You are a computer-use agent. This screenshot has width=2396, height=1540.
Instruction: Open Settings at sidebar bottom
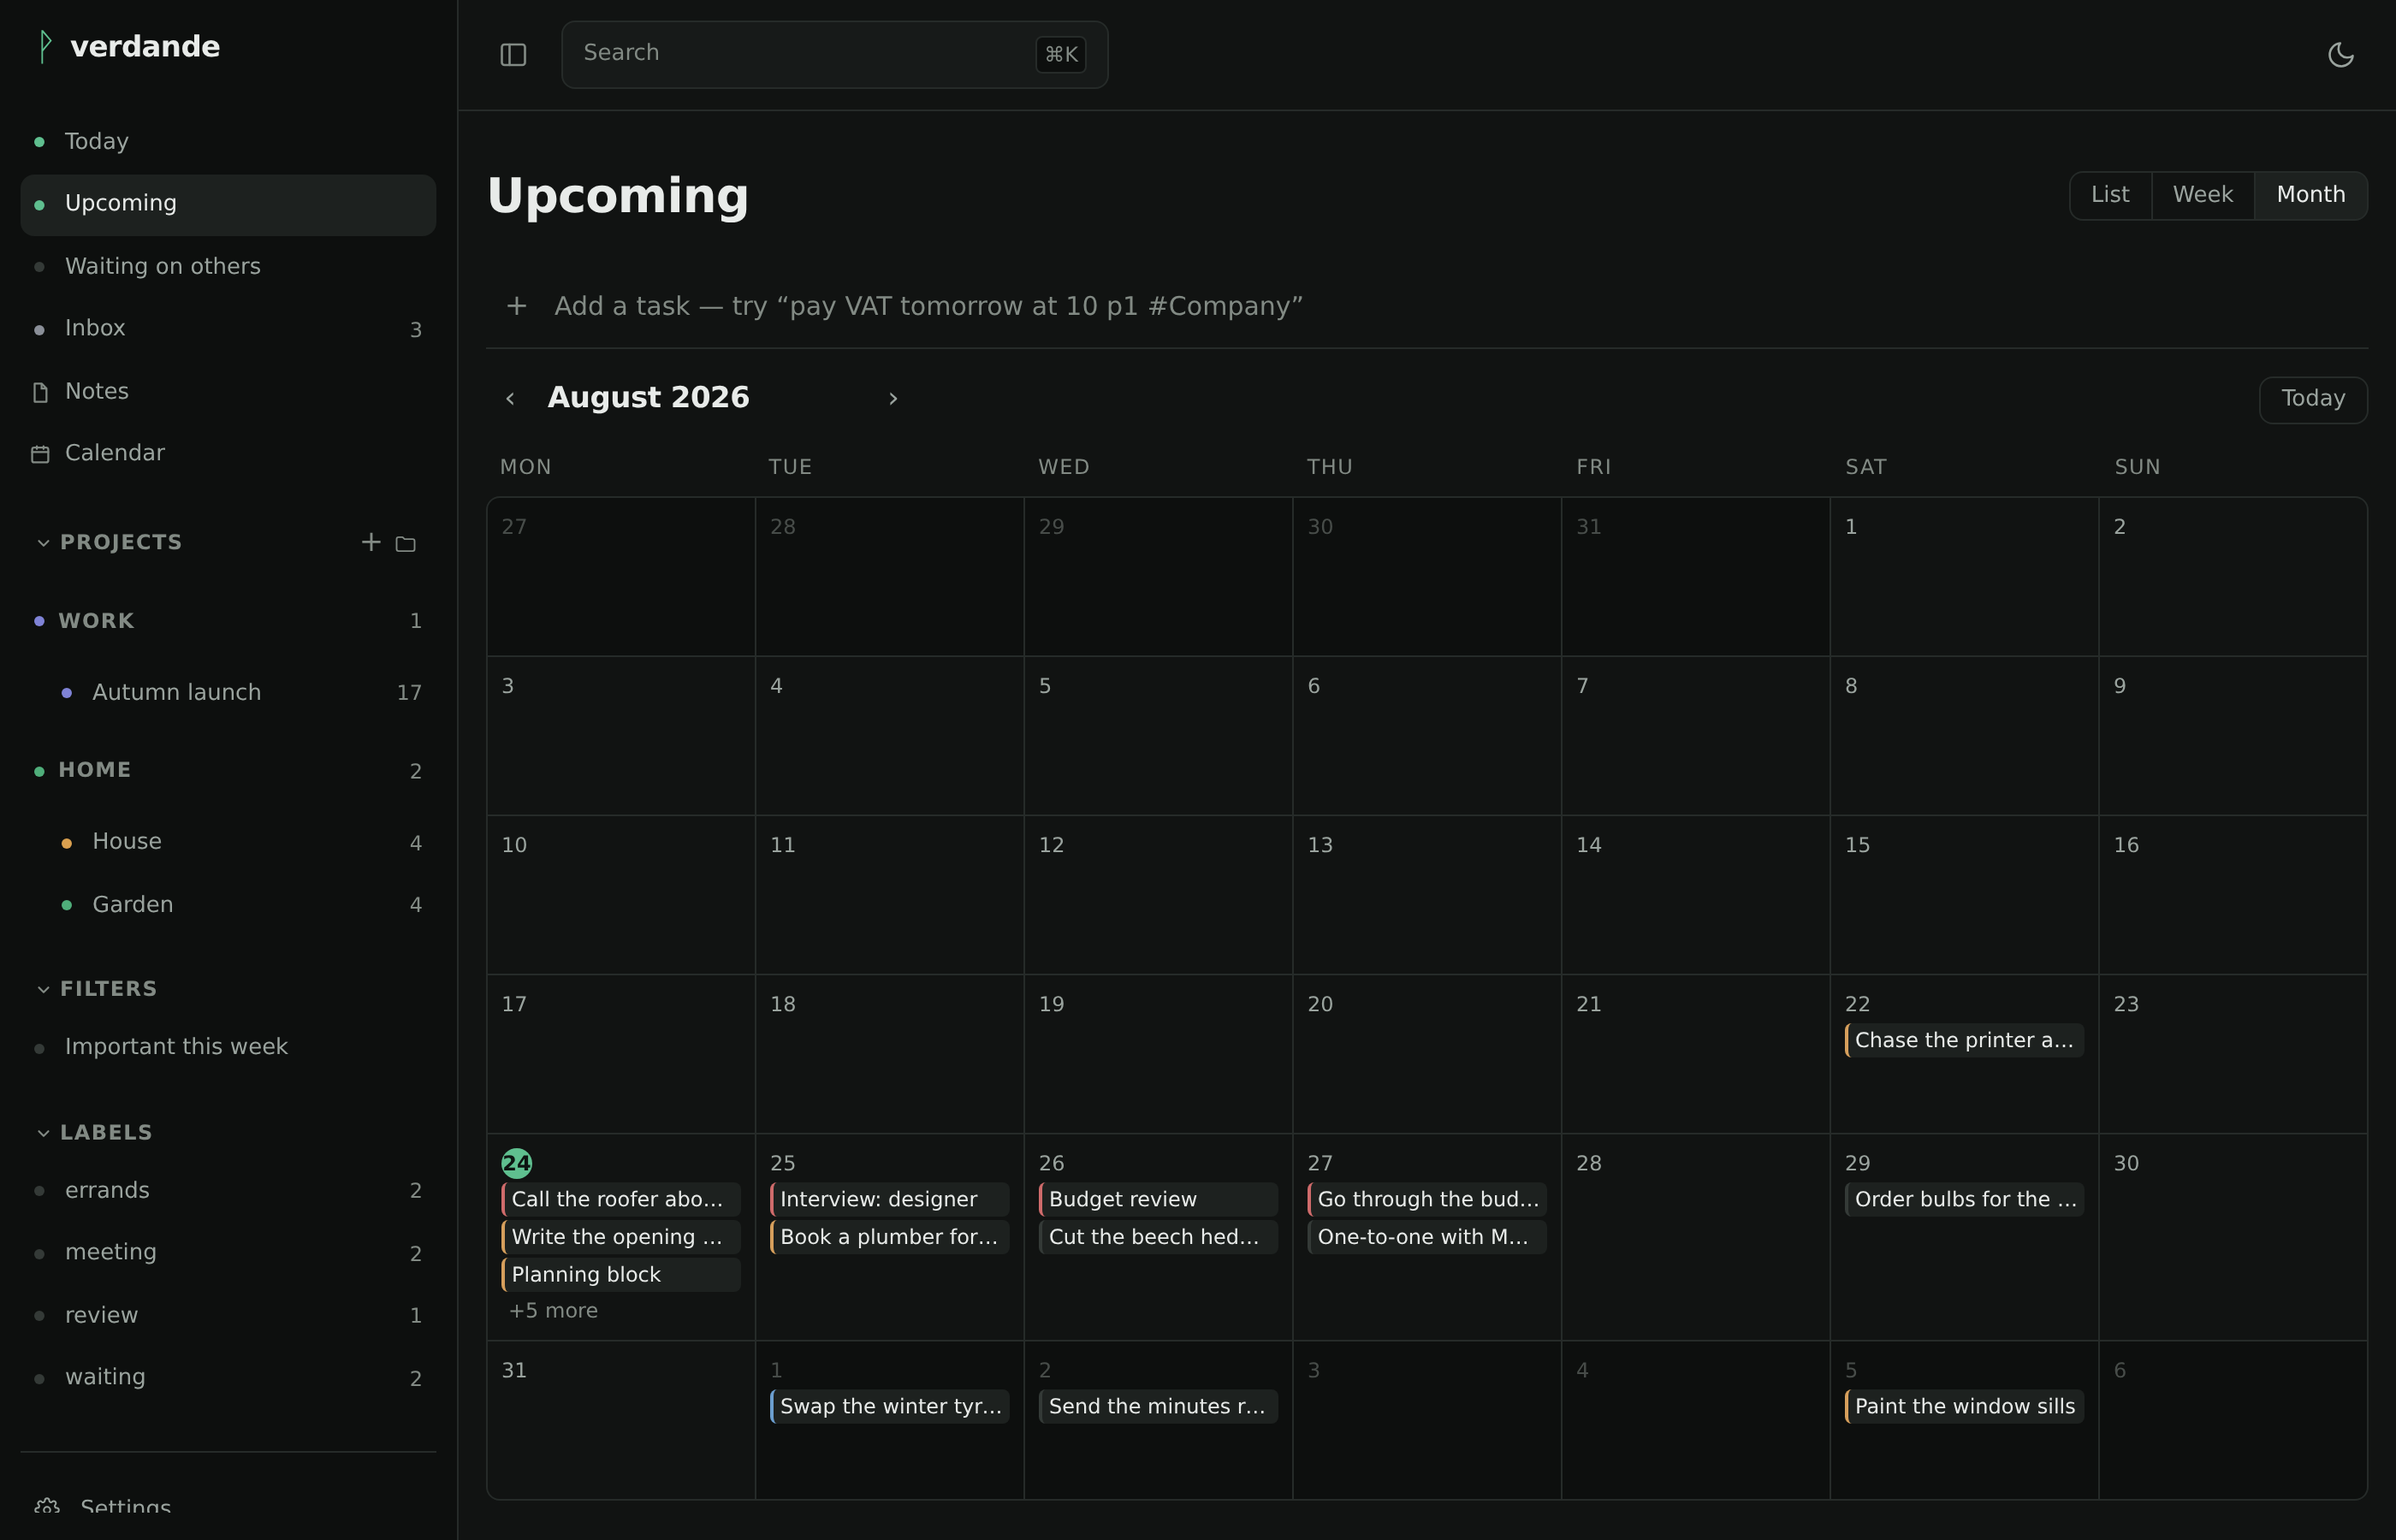point(228,1507)
